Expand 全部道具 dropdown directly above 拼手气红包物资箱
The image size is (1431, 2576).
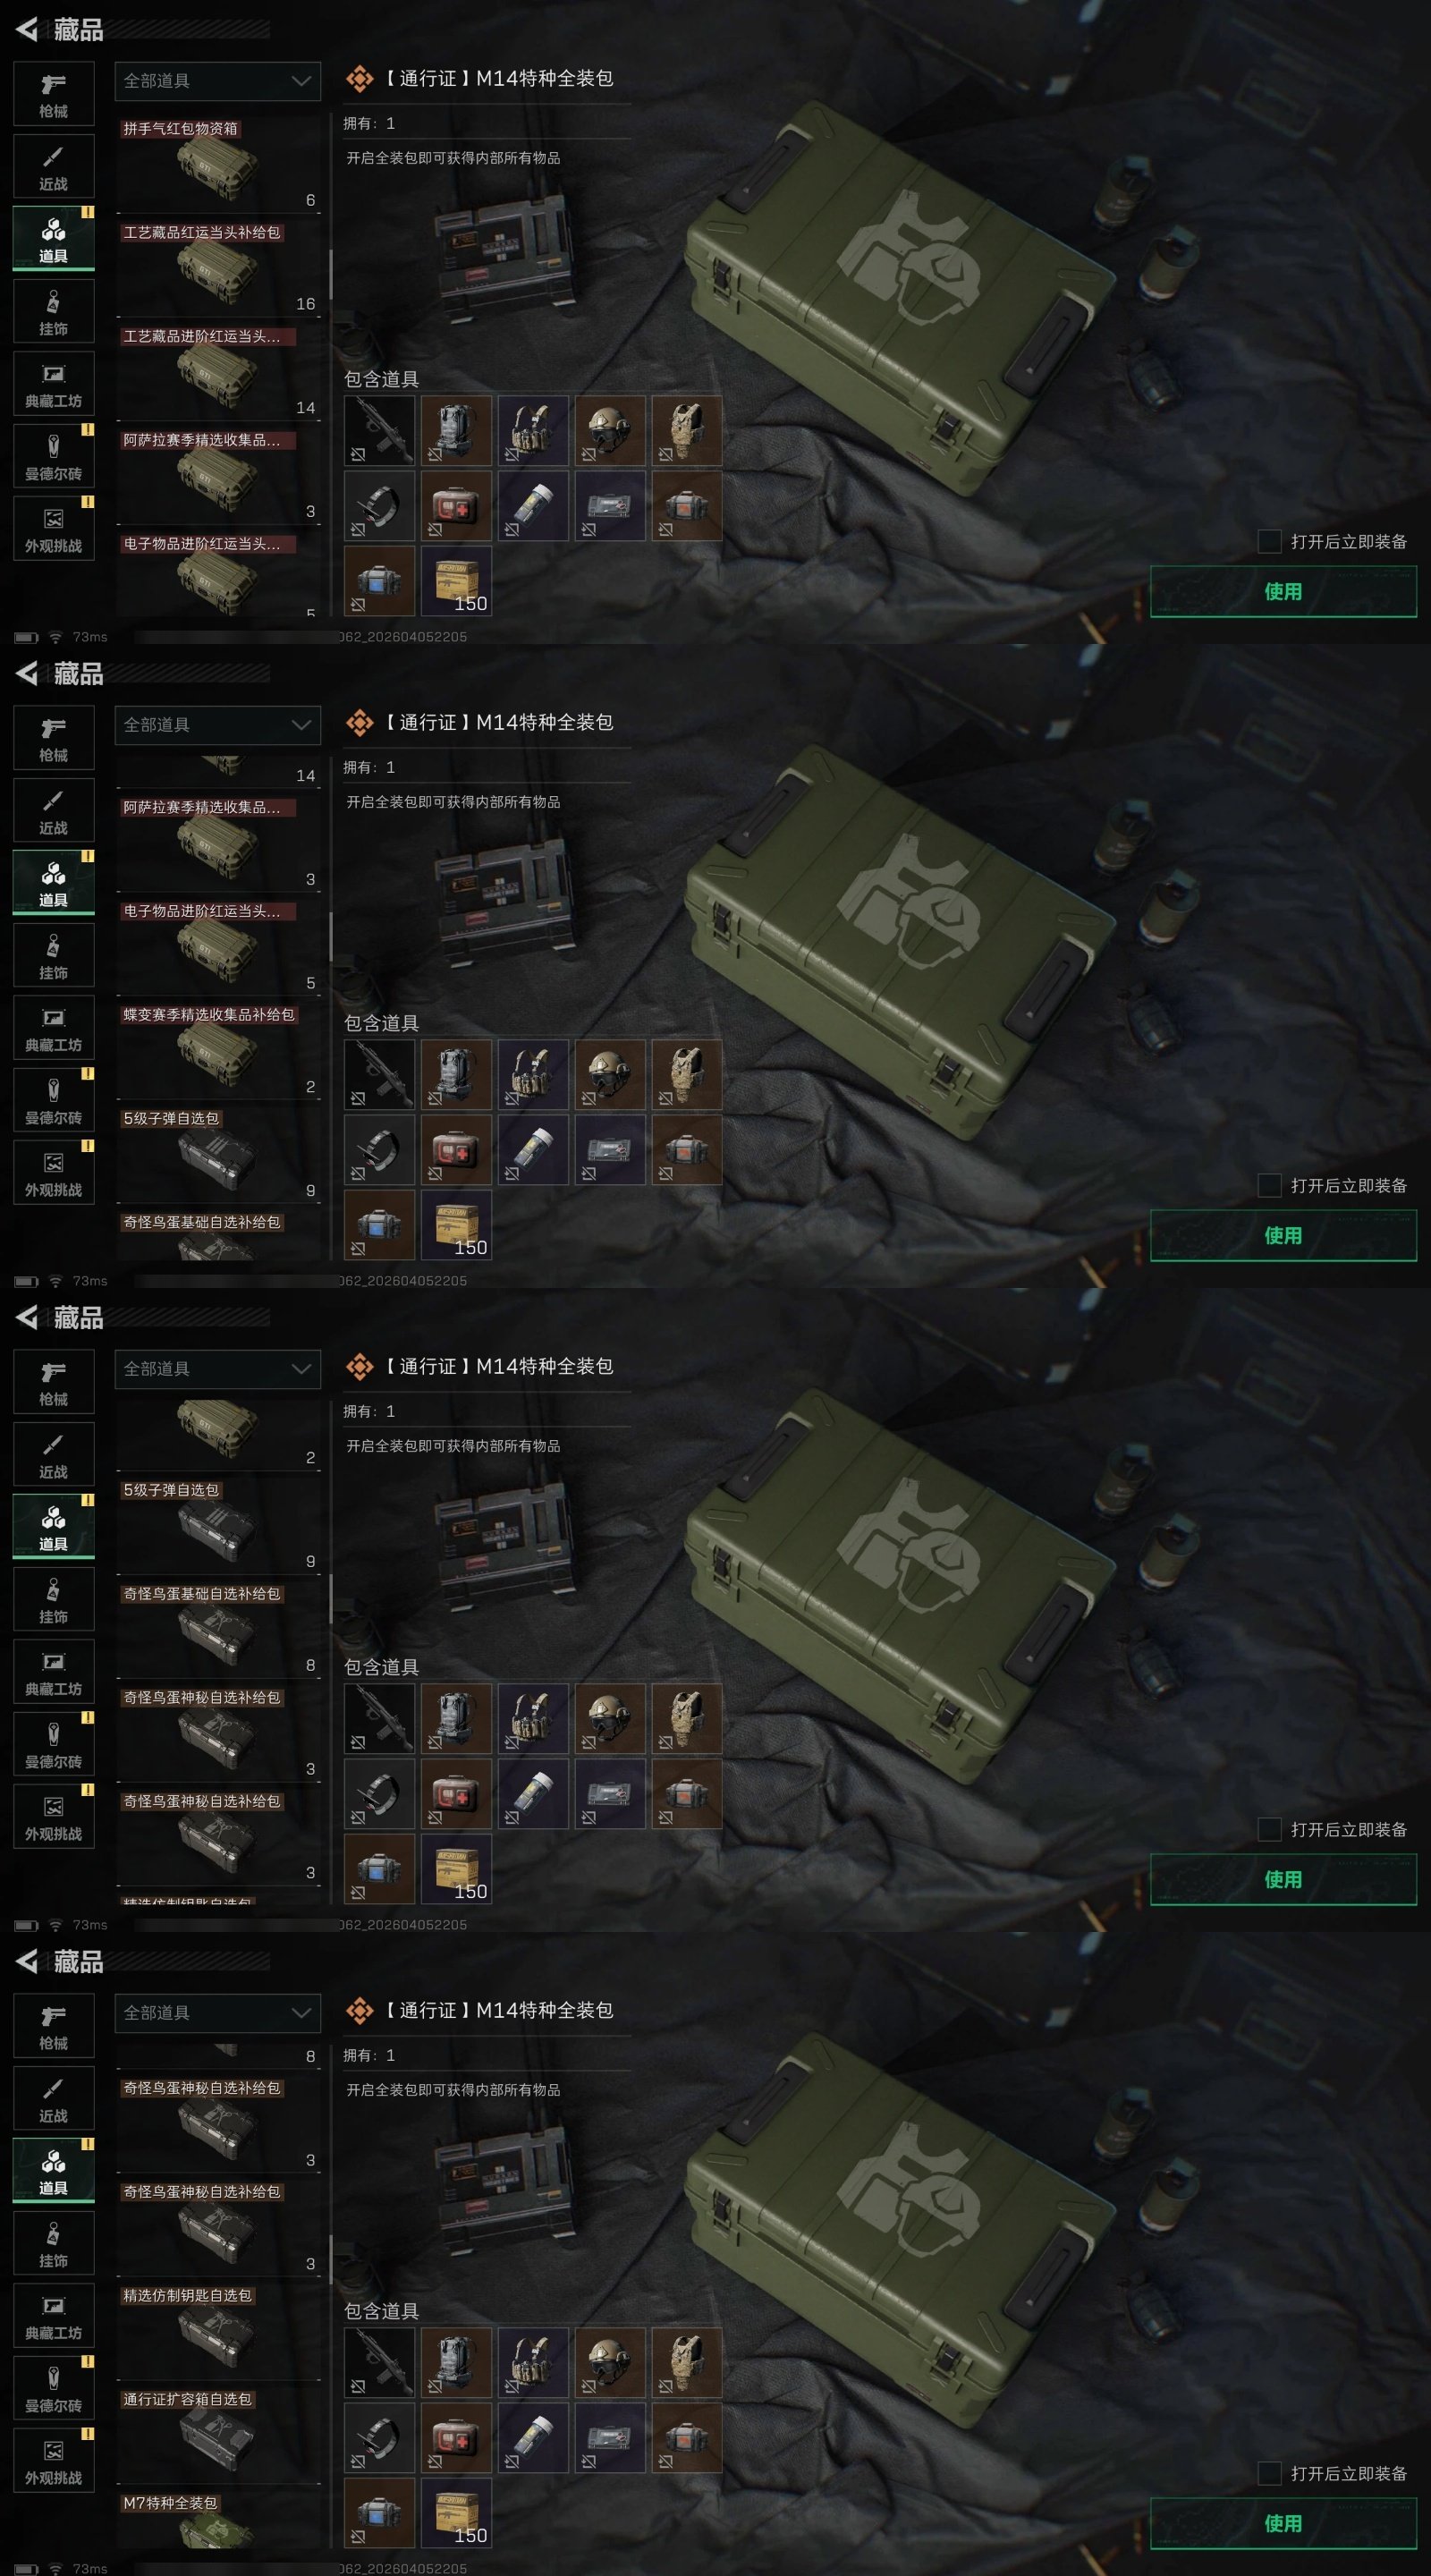click(218, 81)
